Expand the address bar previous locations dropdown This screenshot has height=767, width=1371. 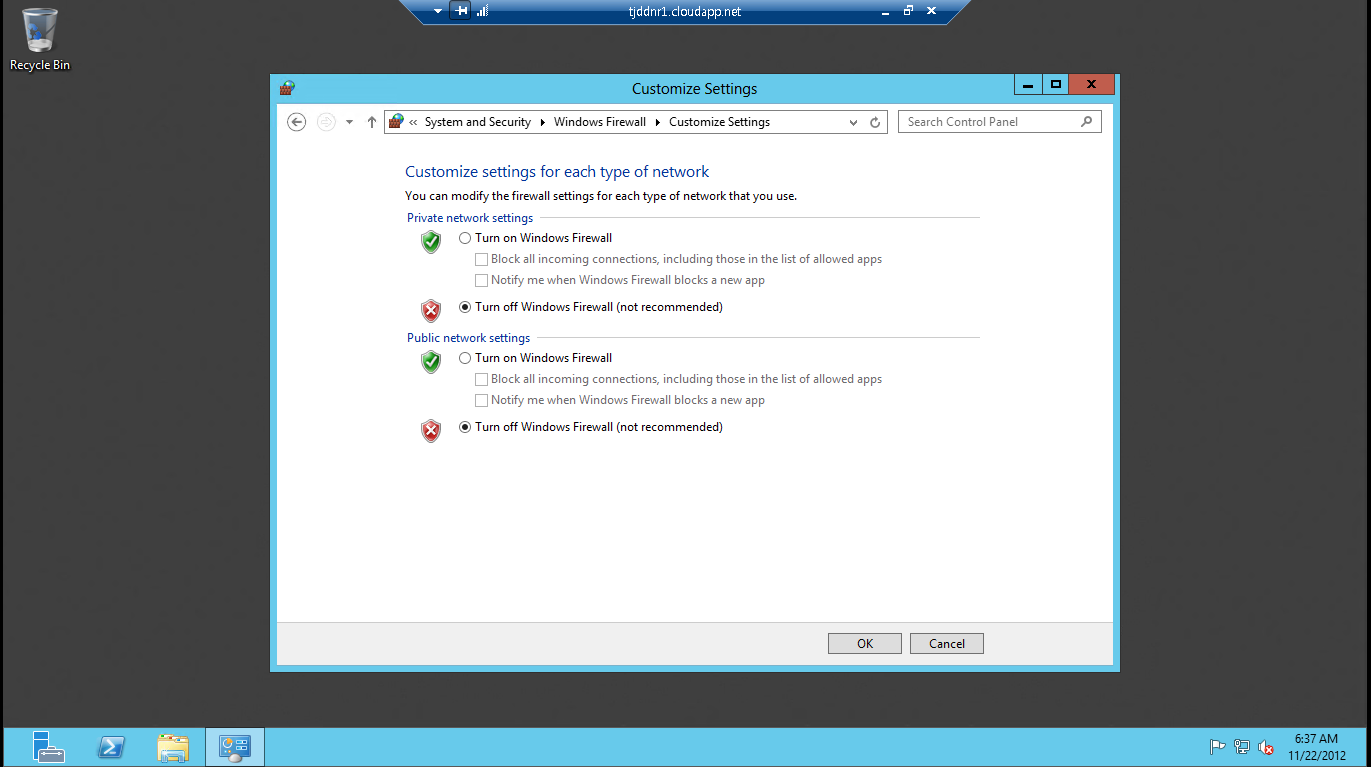pos(853,122)
